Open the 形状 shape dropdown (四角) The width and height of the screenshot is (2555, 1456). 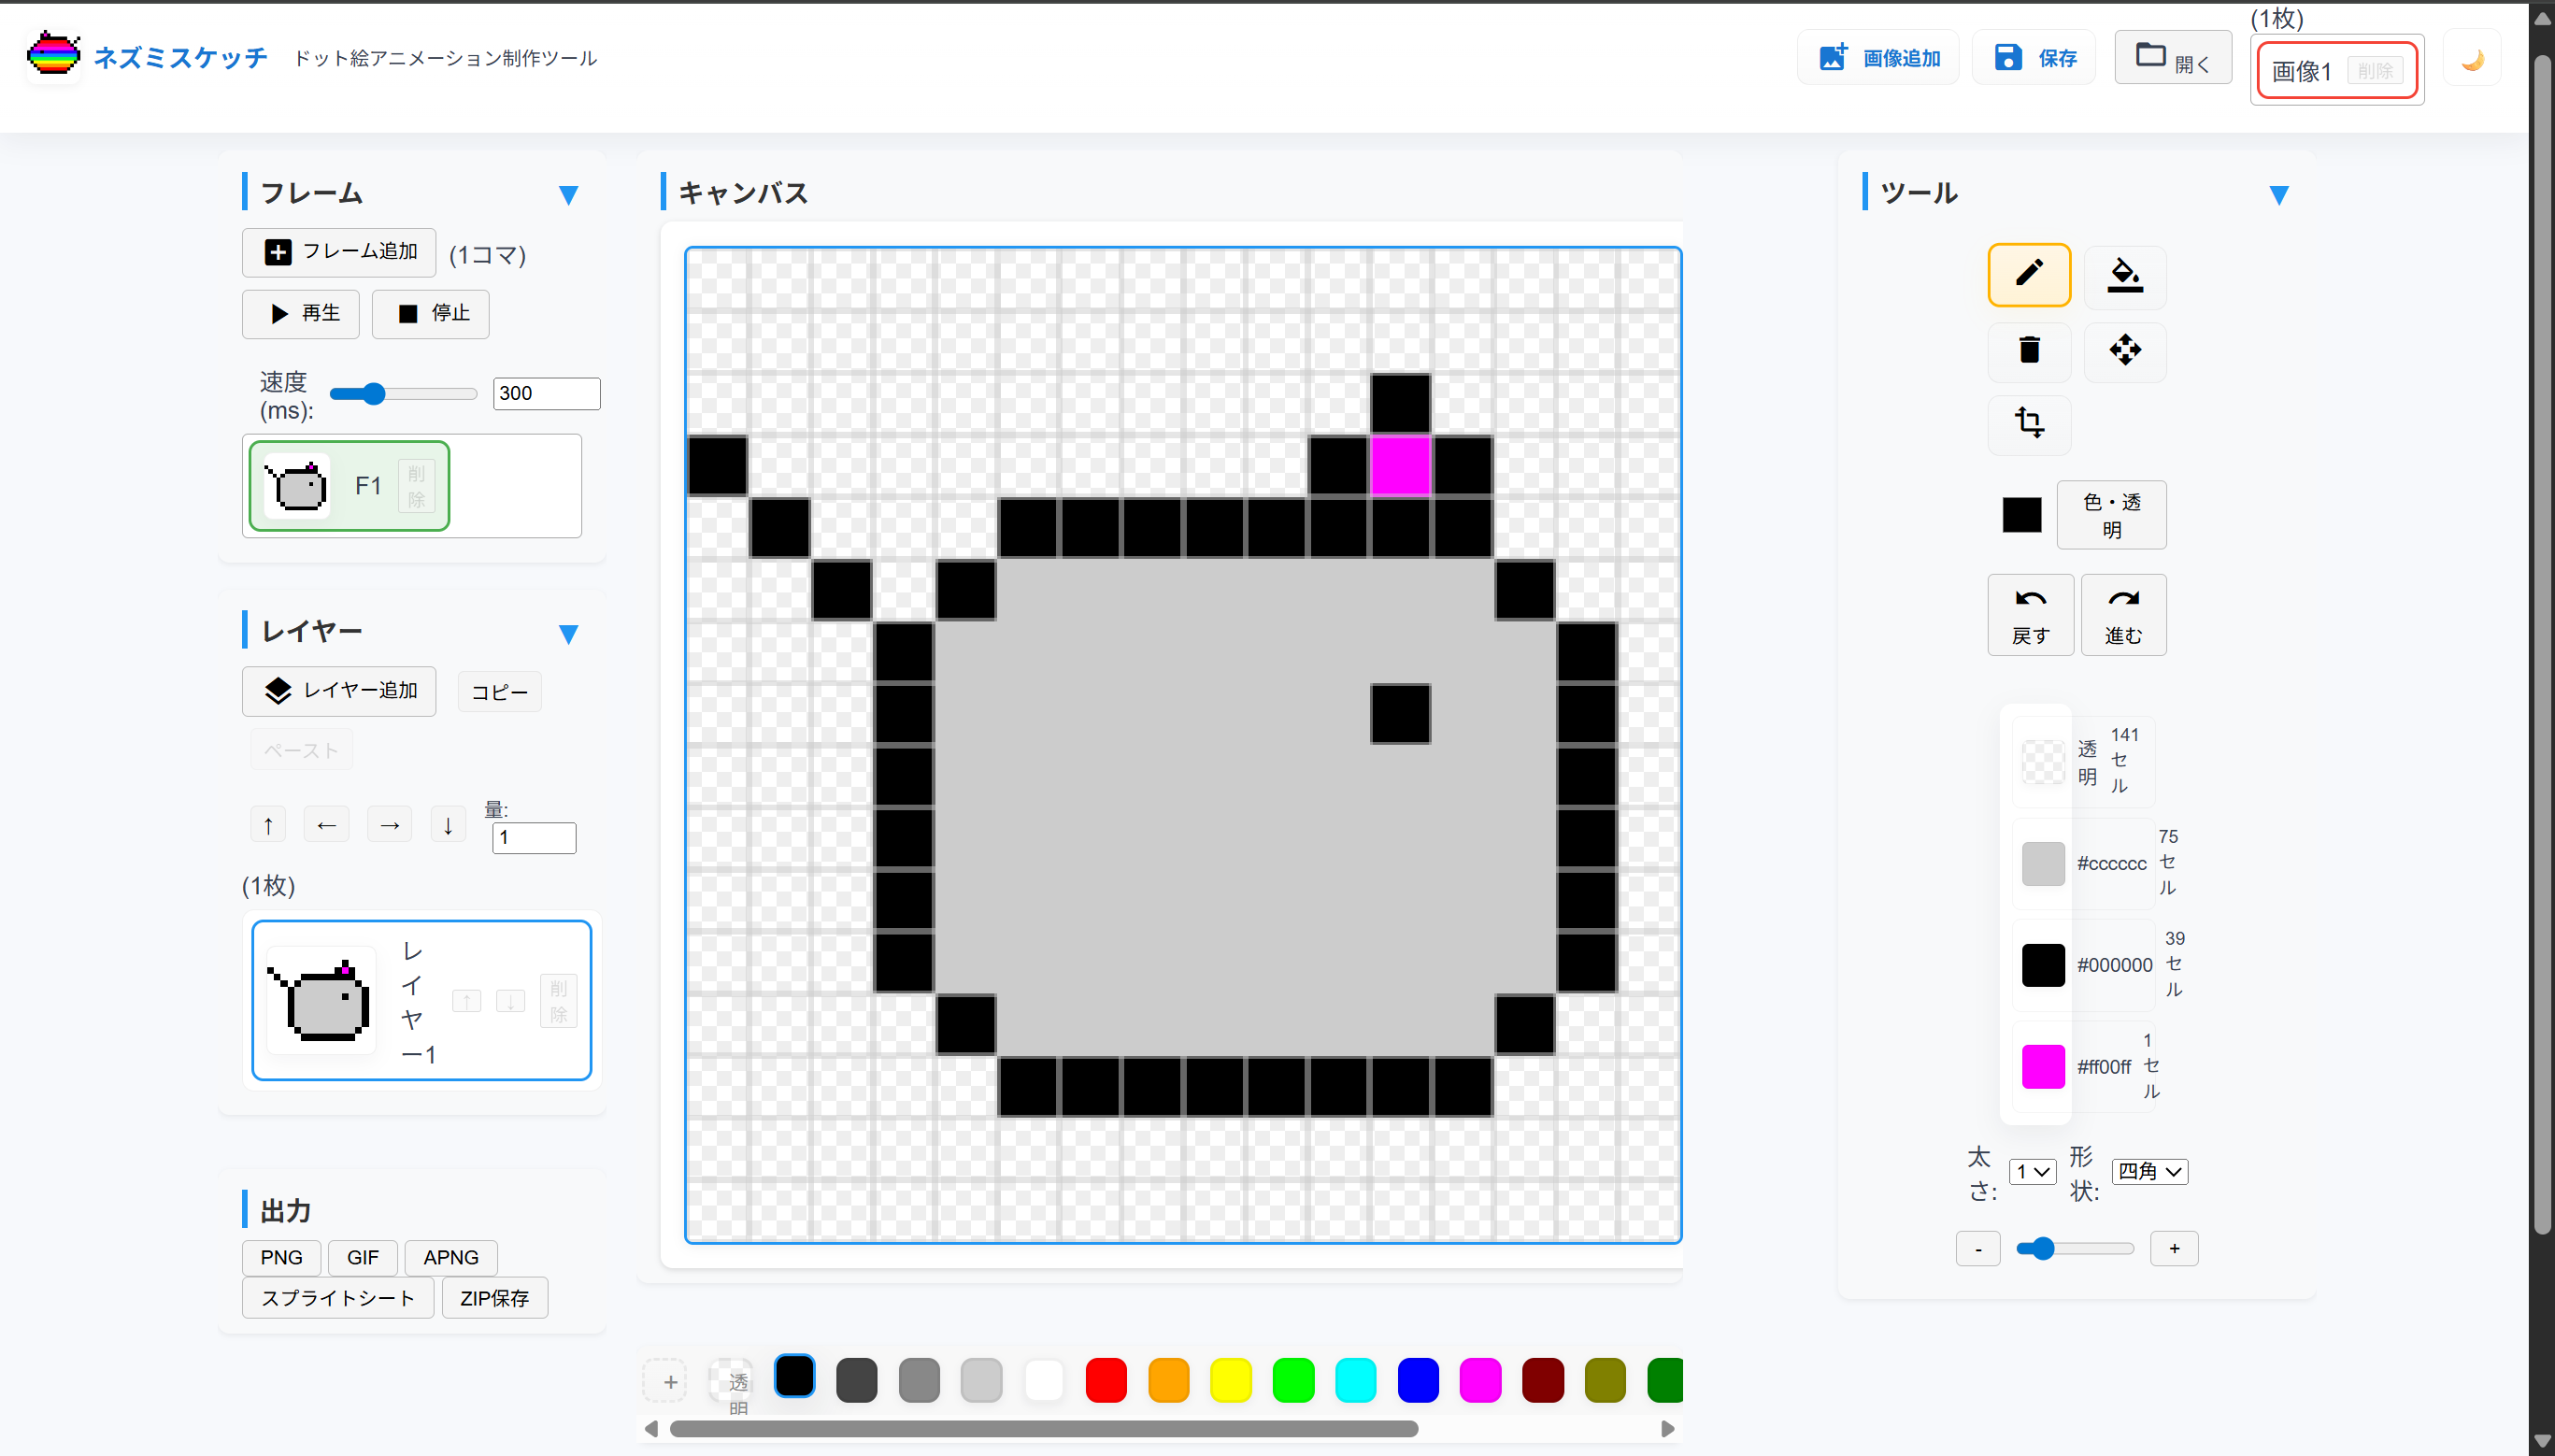2149,1171
